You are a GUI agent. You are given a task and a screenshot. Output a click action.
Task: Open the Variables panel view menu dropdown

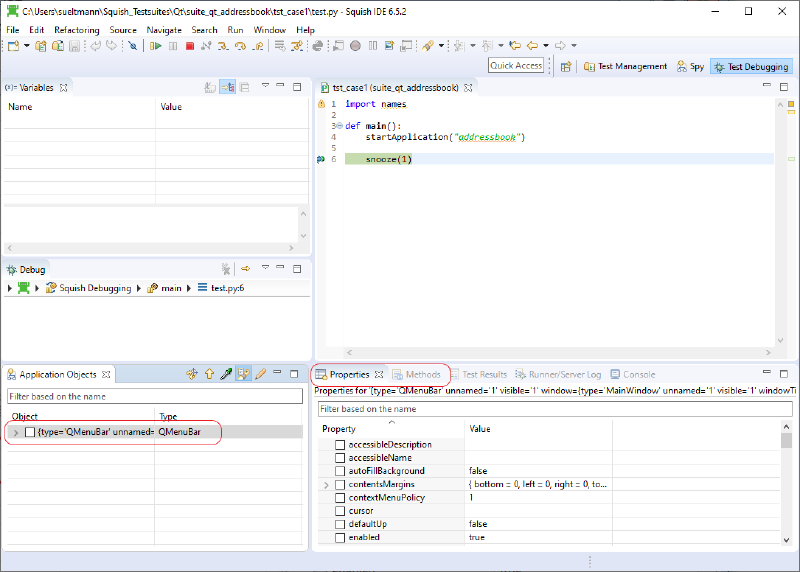(x=265, y=87)
